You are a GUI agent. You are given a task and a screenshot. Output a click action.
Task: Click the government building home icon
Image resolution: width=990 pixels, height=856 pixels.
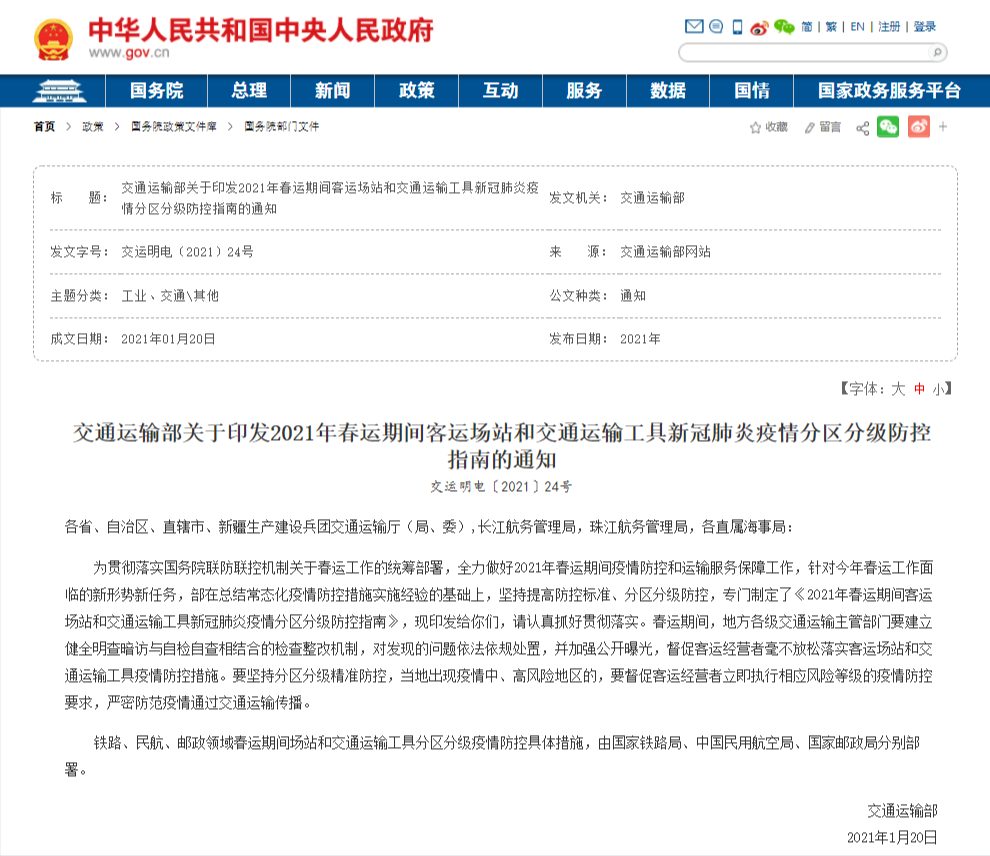[59, 91]
